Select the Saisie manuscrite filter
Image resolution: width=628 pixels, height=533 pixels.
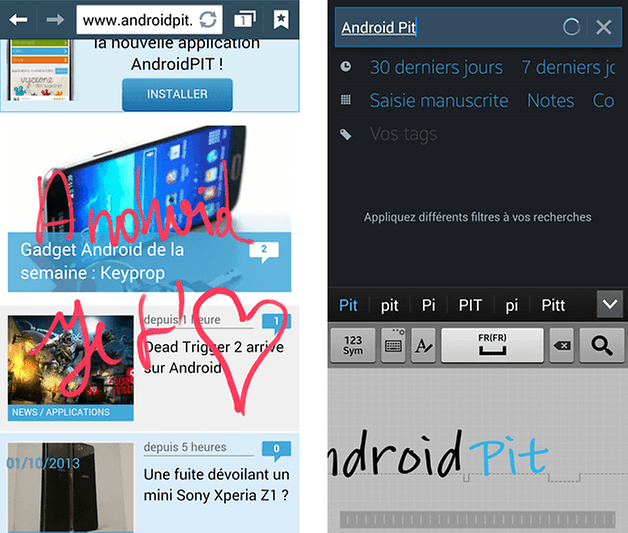tap(439, 101)
